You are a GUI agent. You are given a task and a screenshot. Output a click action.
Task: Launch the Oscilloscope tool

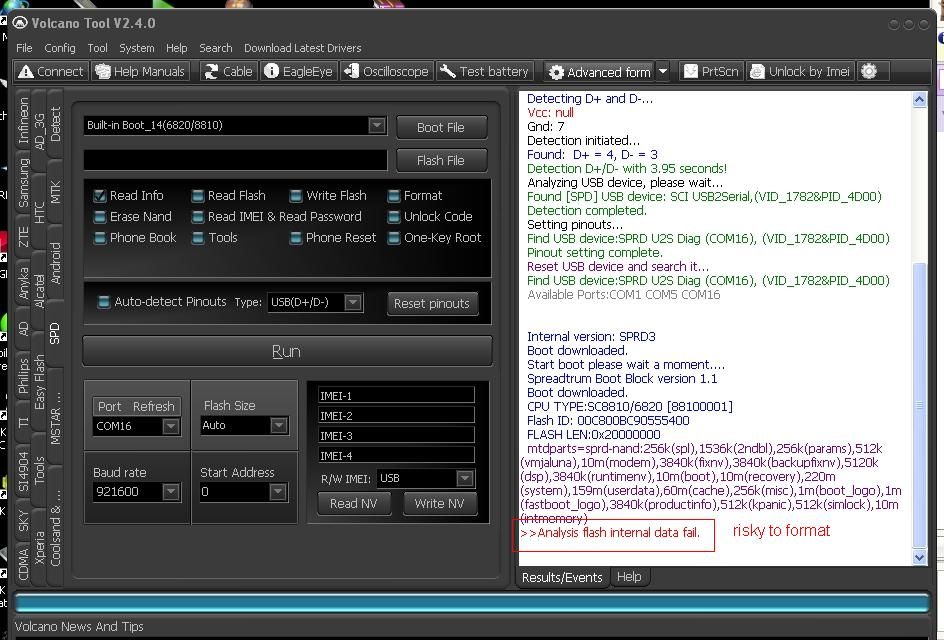(387, 72)
